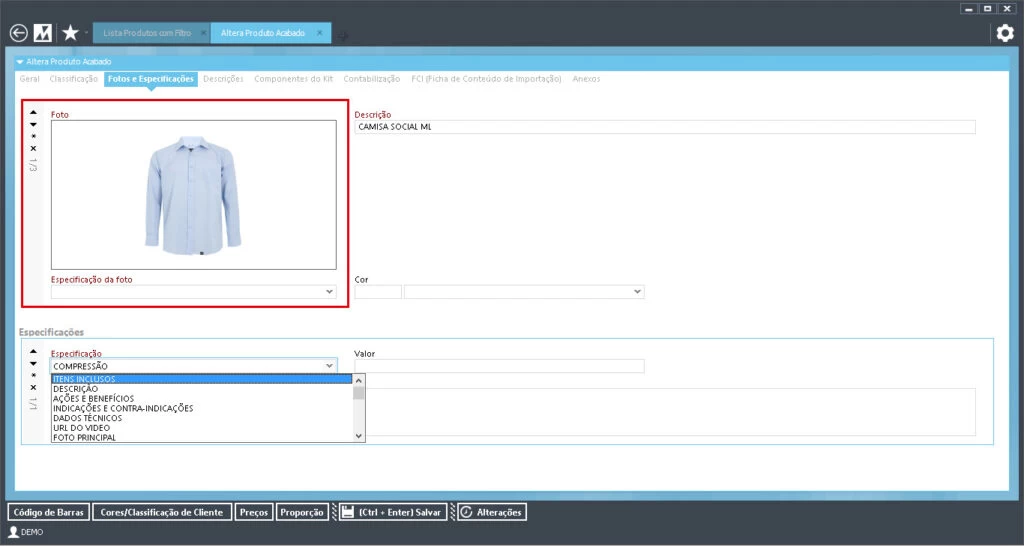
Task: Click the Código de Barras button
Action: click(49, 512)
